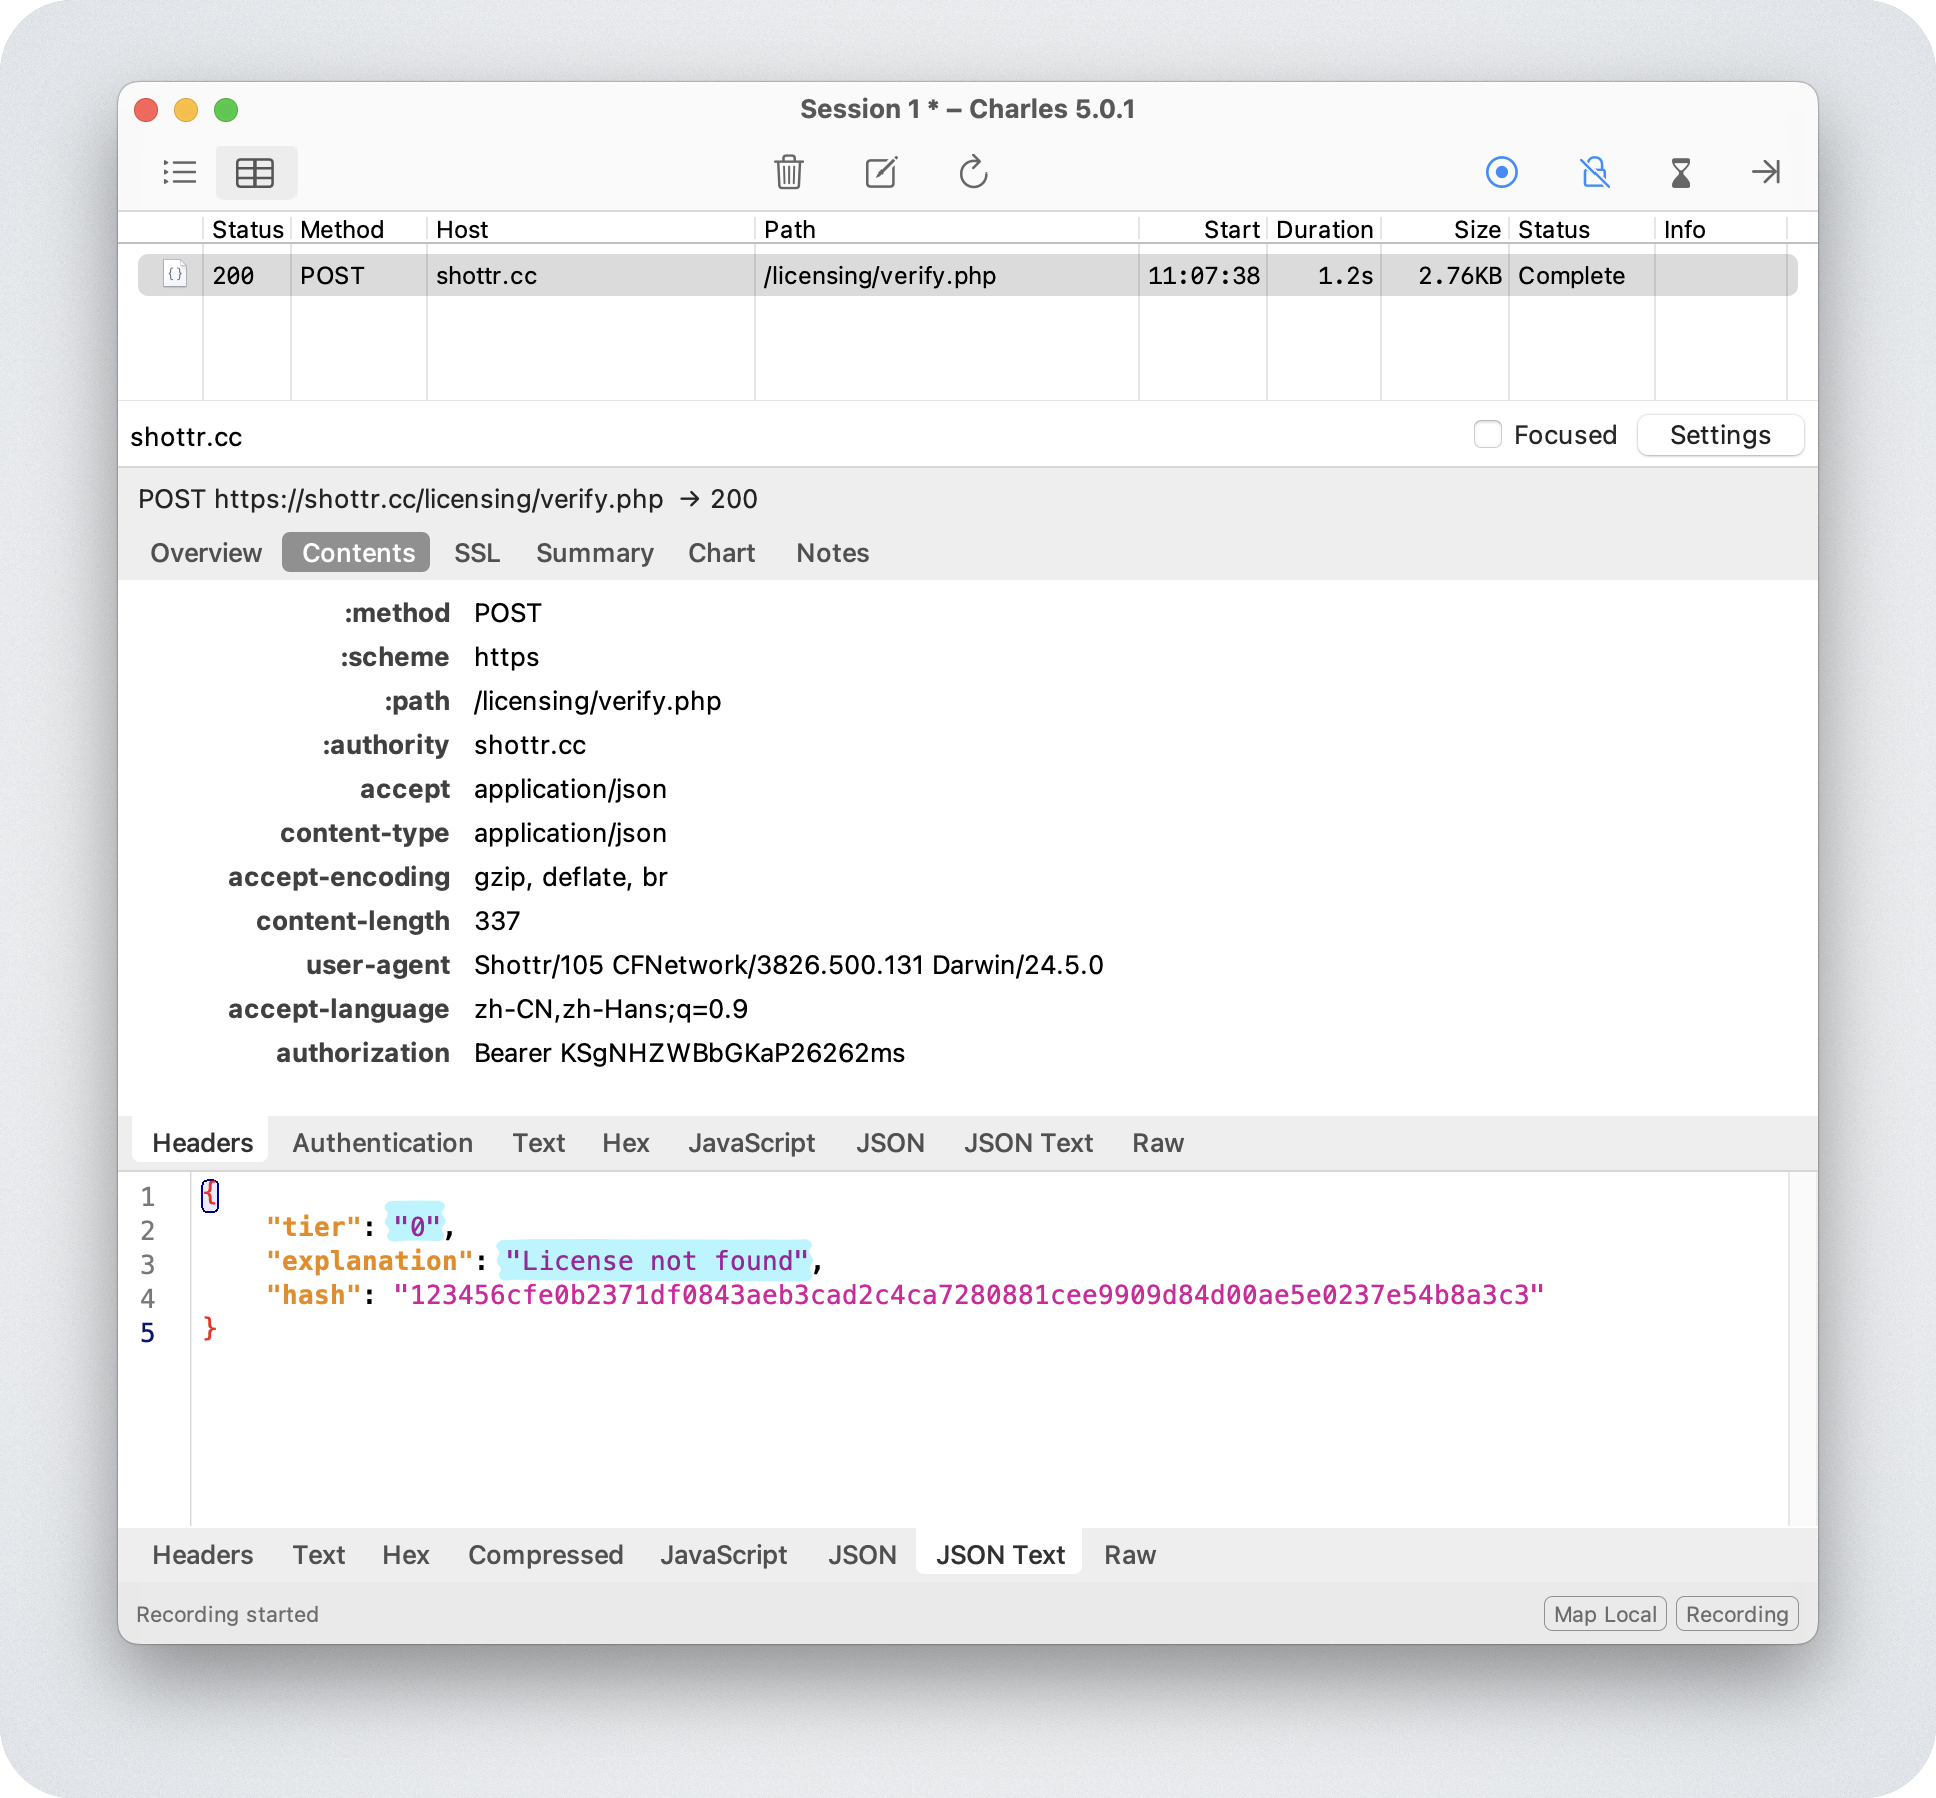Image resolution: width=1936 pixels, height=1798 pixels.
Task: Click the 11:07:38 start time cell
Action: [x=1204, y=275]
